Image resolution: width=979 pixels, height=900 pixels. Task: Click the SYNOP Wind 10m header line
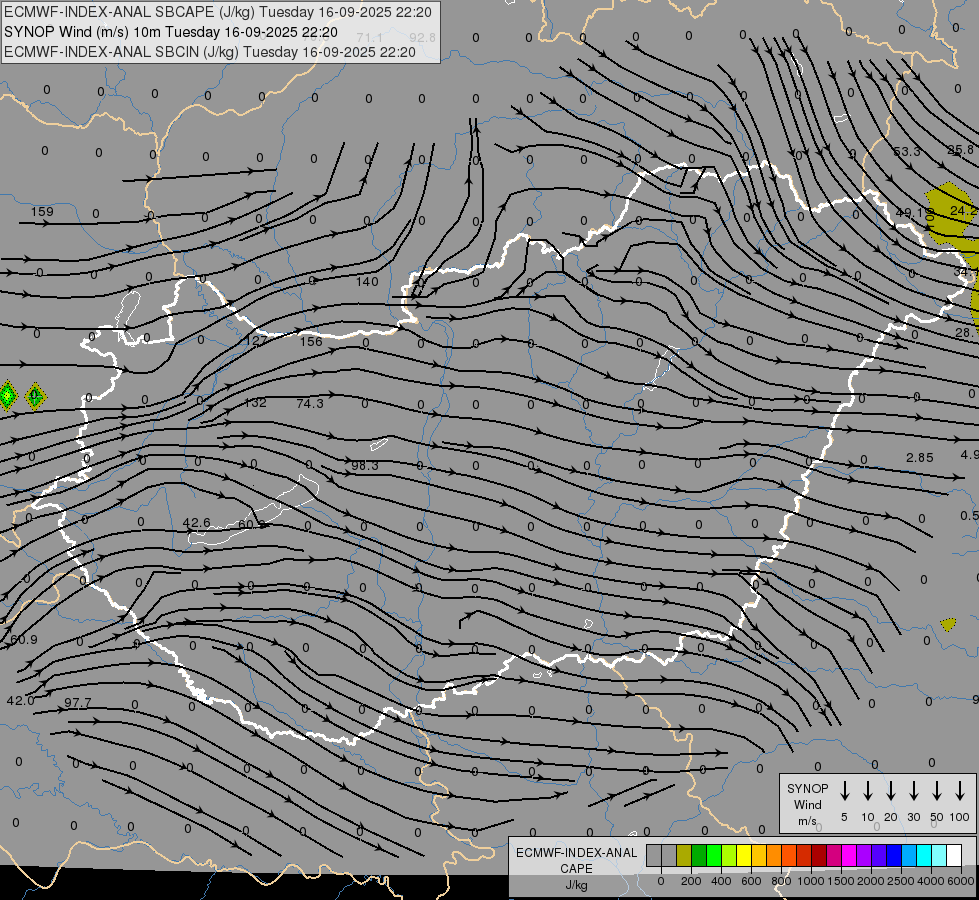[170, 32]
